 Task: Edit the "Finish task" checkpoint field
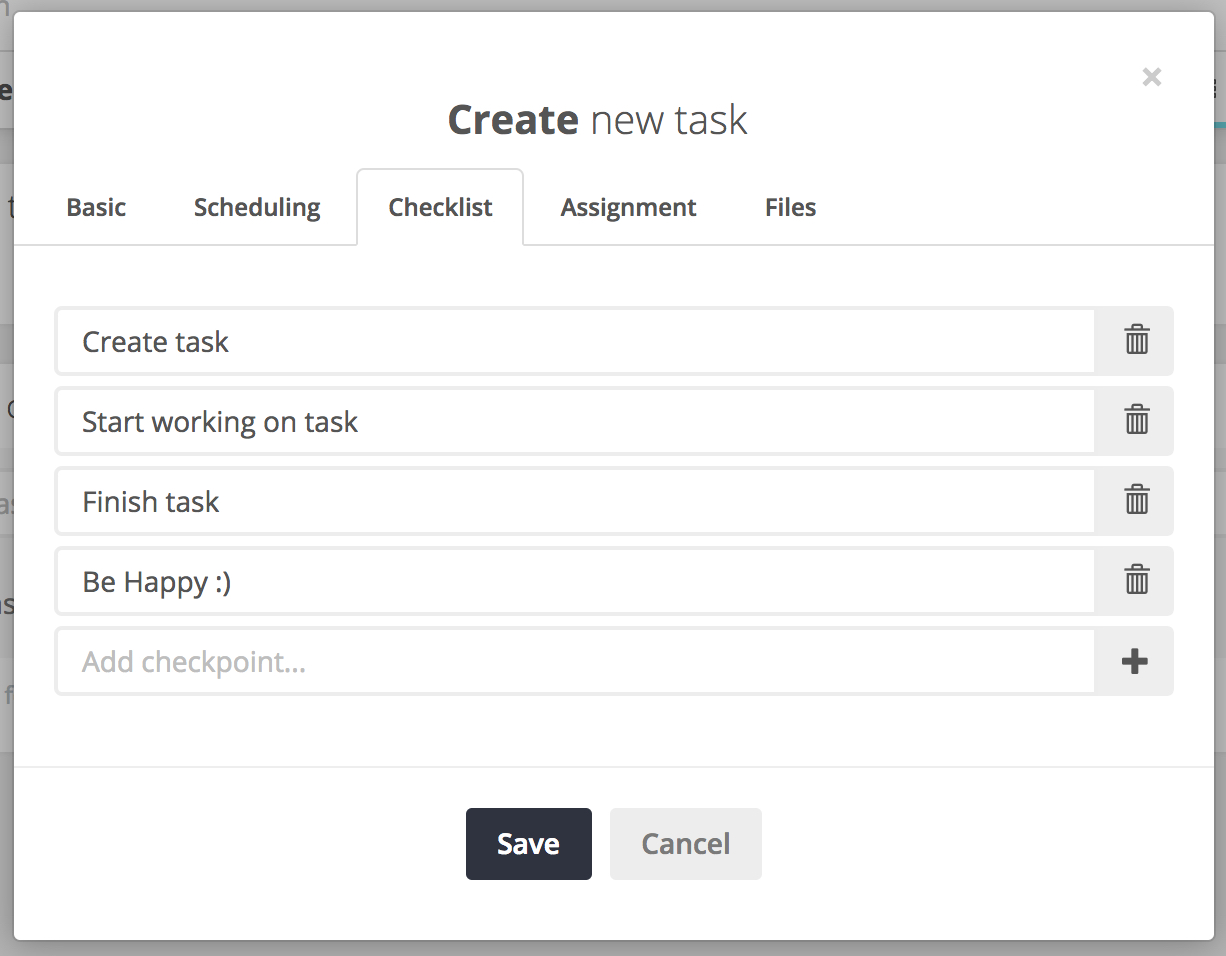pos(575,501)
